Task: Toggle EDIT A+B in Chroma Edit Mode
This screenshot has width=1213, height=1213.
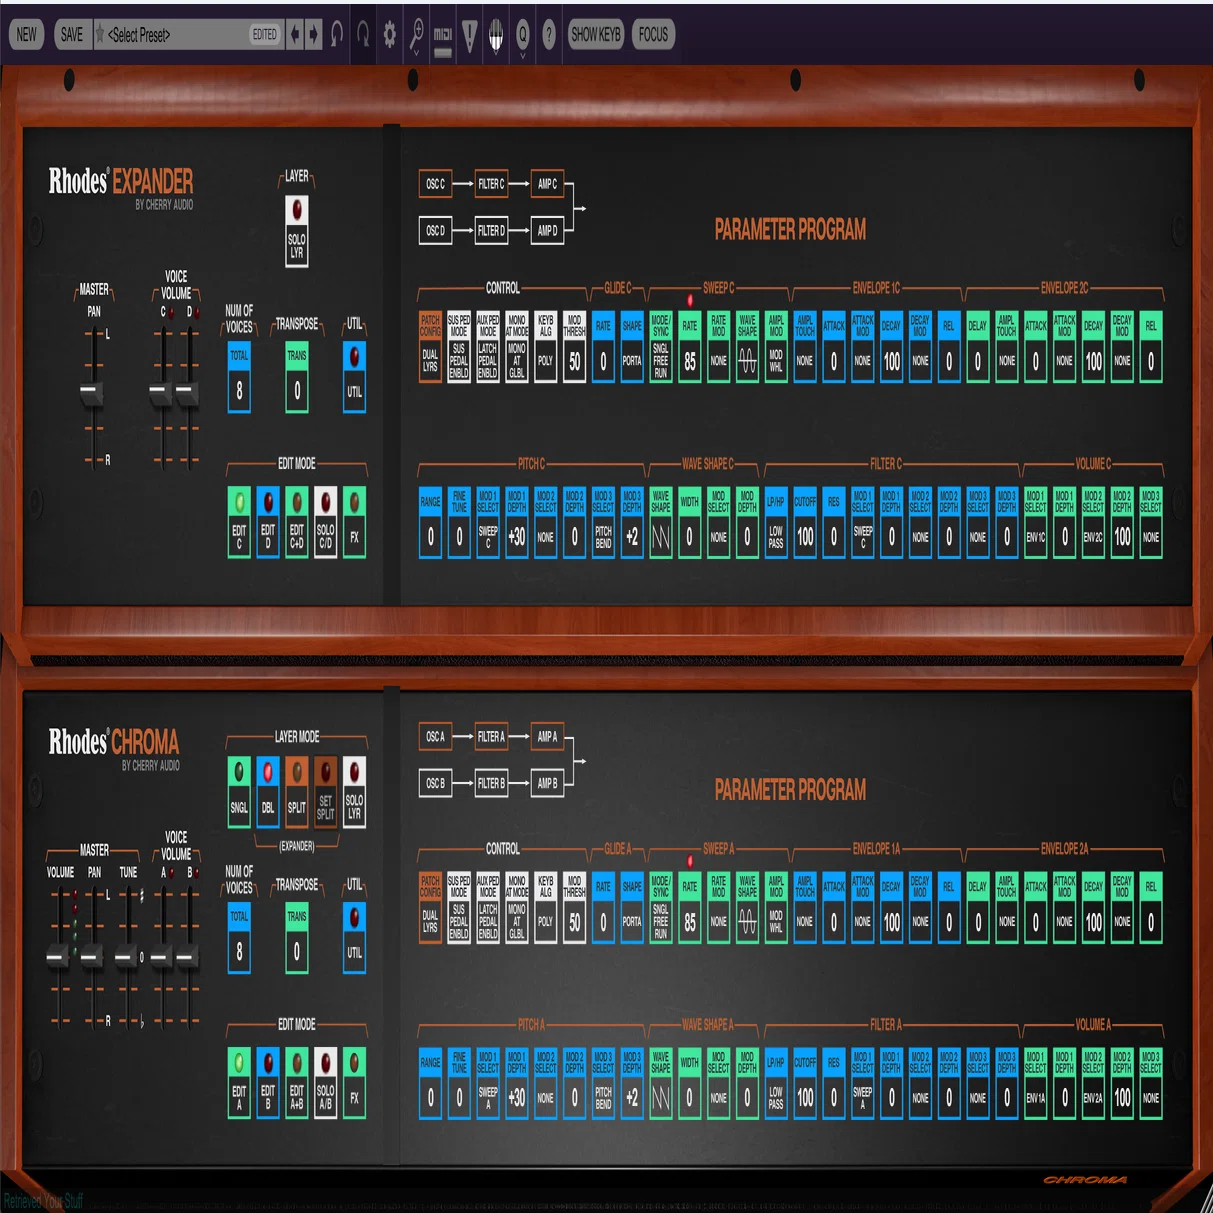Action: [x=297, y=1082]
